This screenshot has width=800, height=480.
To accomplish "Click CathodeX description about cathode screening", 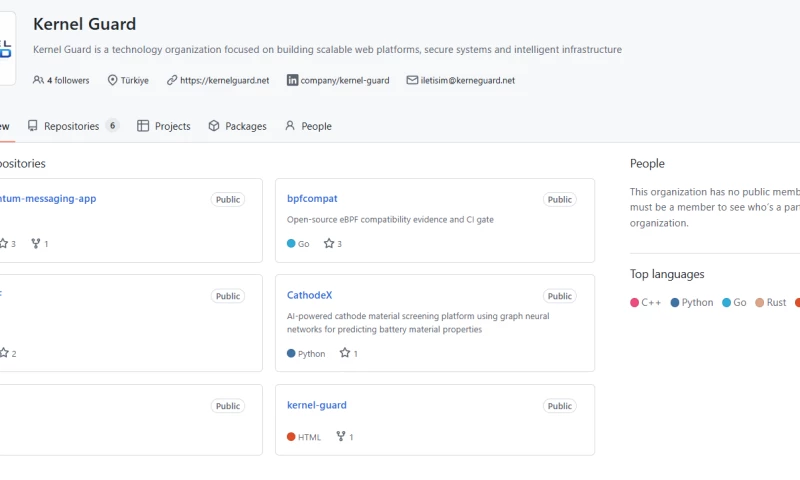I will 418,322.
